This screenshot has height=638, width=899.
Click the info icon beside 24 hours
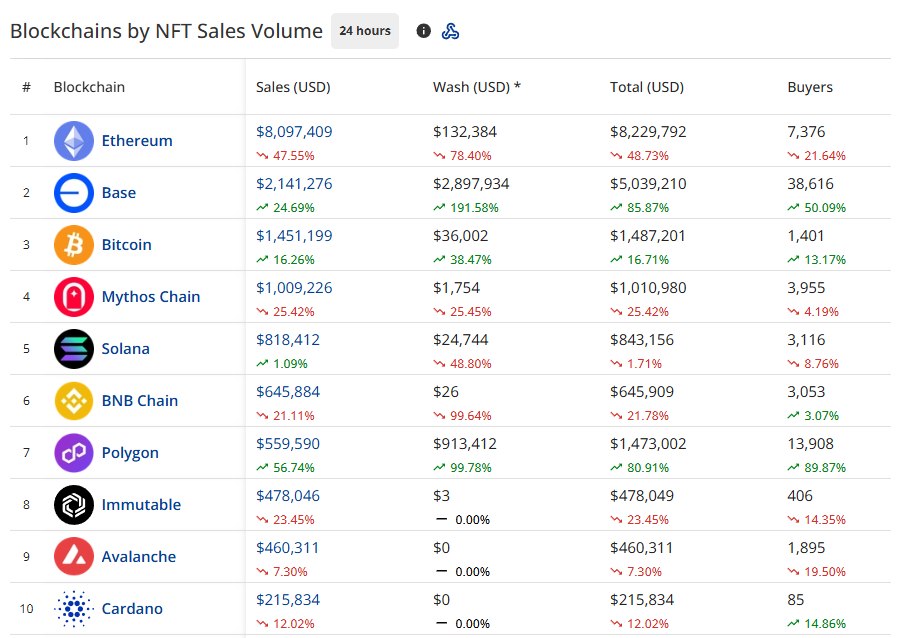pyautogui.click(x=423, y=31)
